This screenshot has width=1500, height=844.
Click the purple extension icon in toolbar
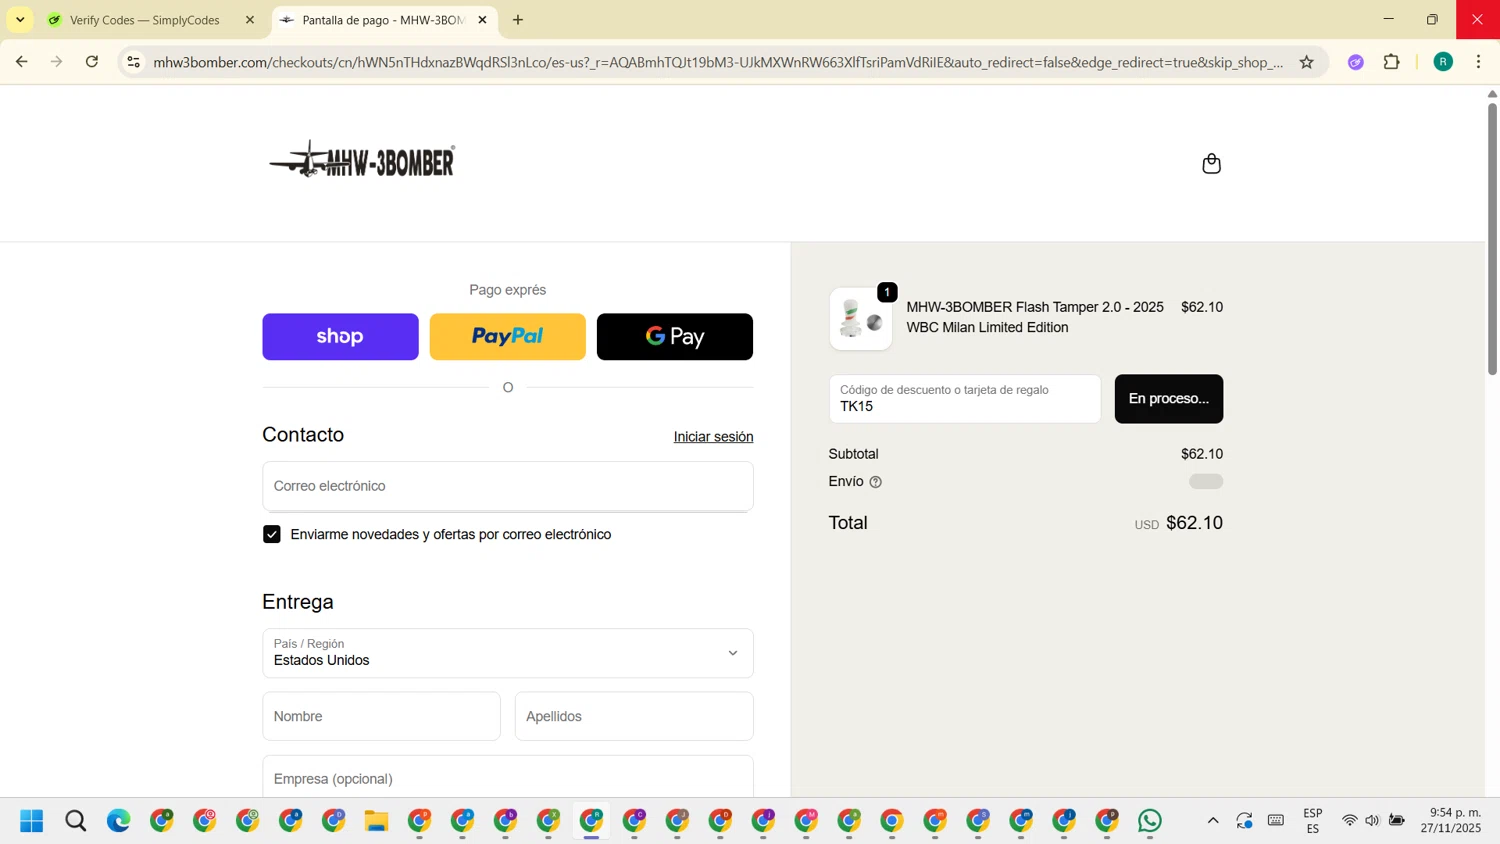[1355, 62]
